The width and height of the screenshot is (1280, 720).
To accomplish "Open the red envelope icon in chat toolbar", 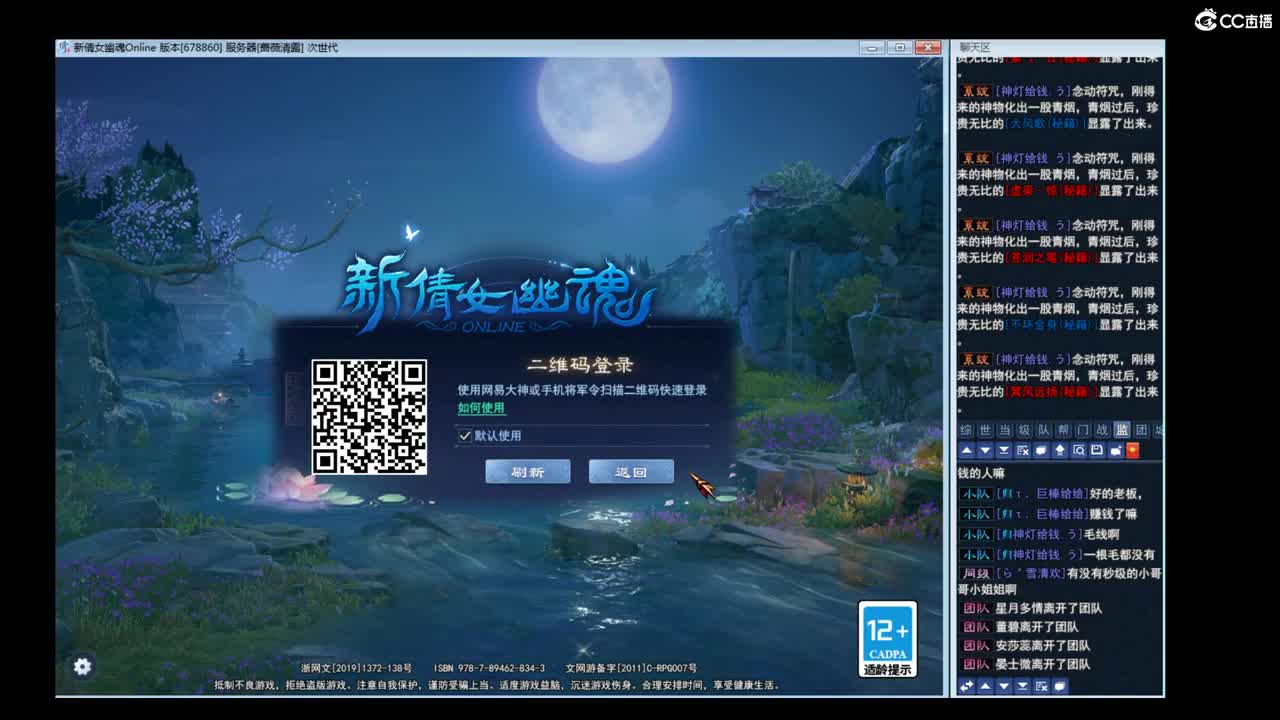I will [1133, 451].
